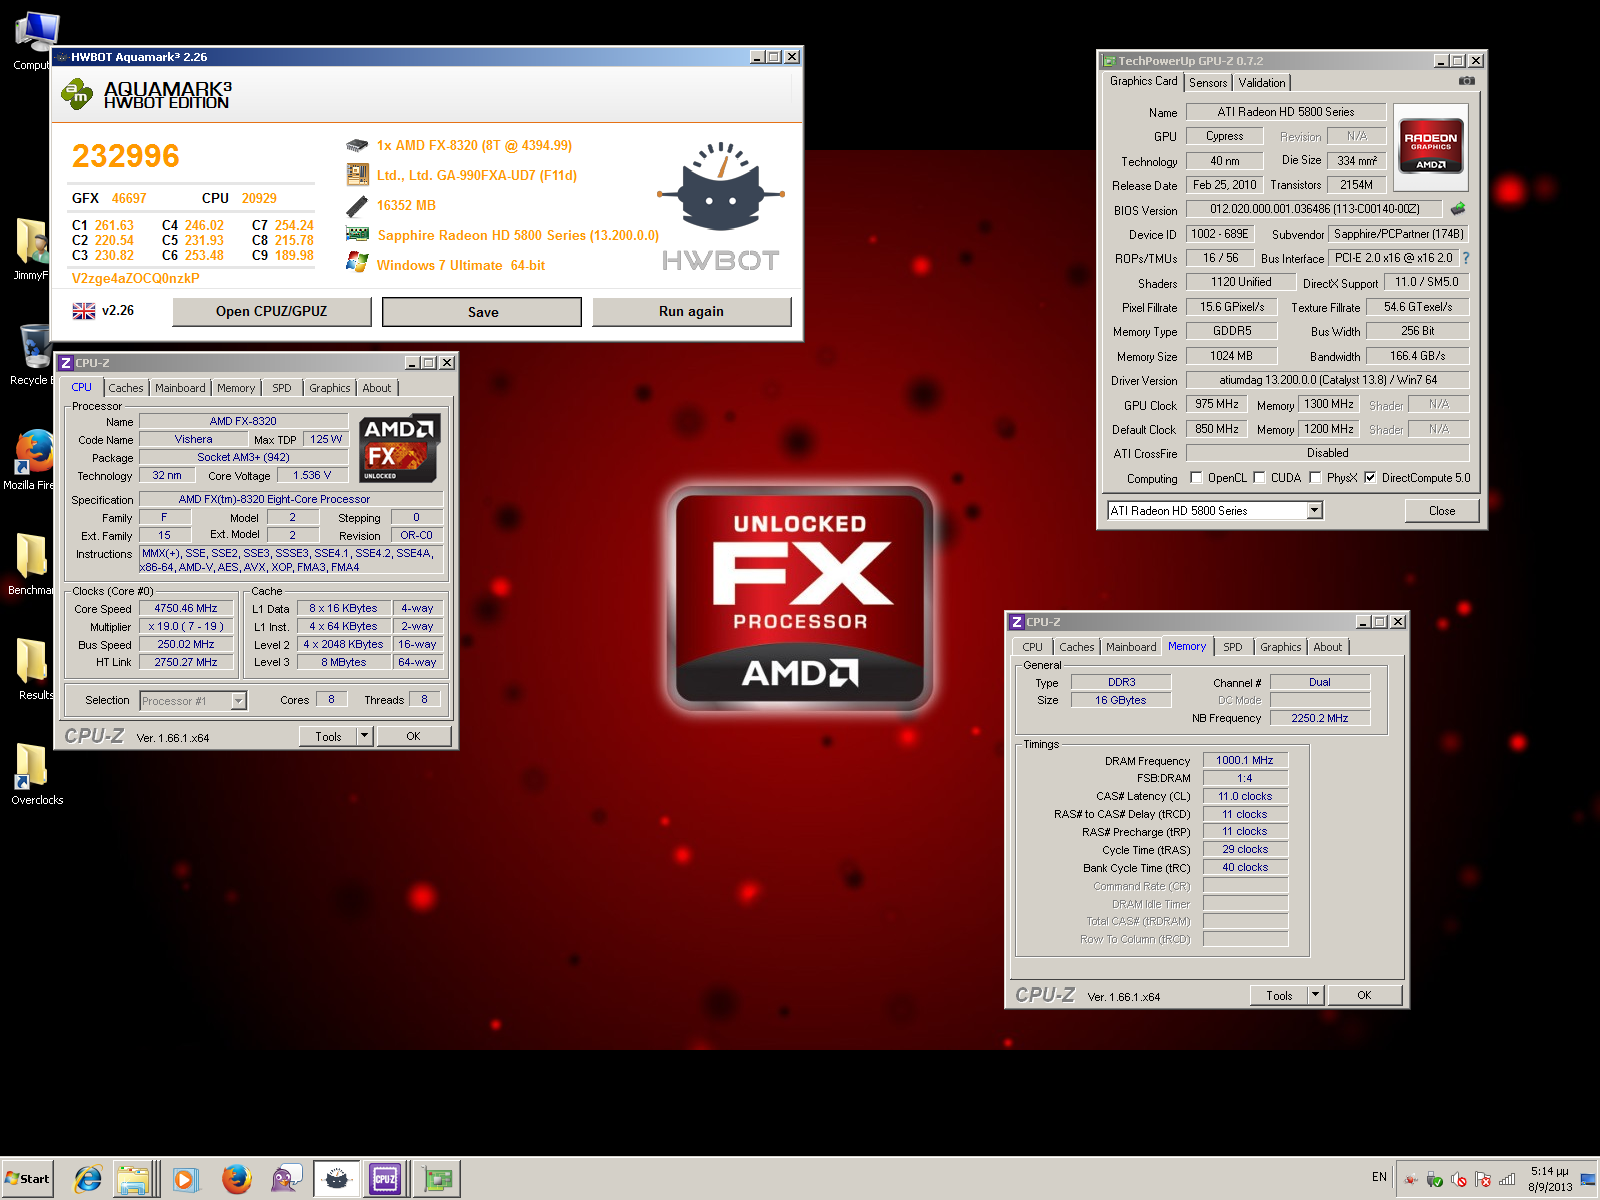
Task: Click the Windows flag icon beside Windows 7 Ultimate
Action: click(357, 263)
